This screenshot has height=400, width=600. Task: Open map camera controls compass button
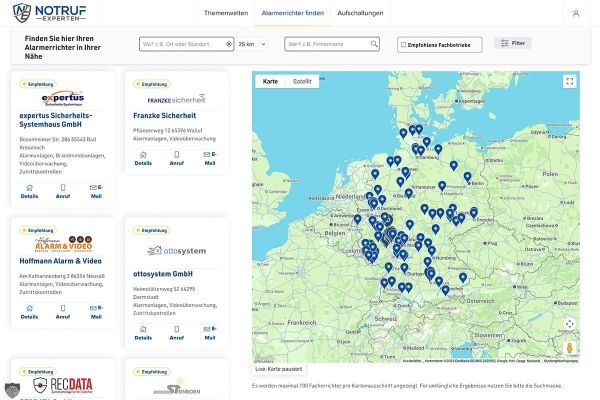(x=569, y=324)
